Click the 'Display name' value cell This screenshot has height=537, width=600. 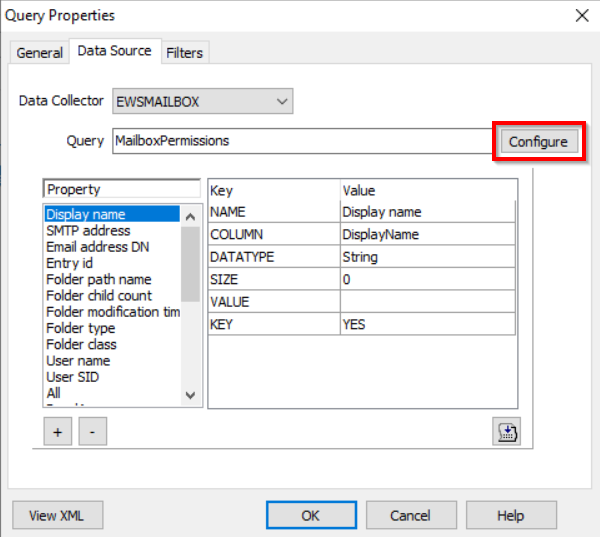[x=427, y=212]
